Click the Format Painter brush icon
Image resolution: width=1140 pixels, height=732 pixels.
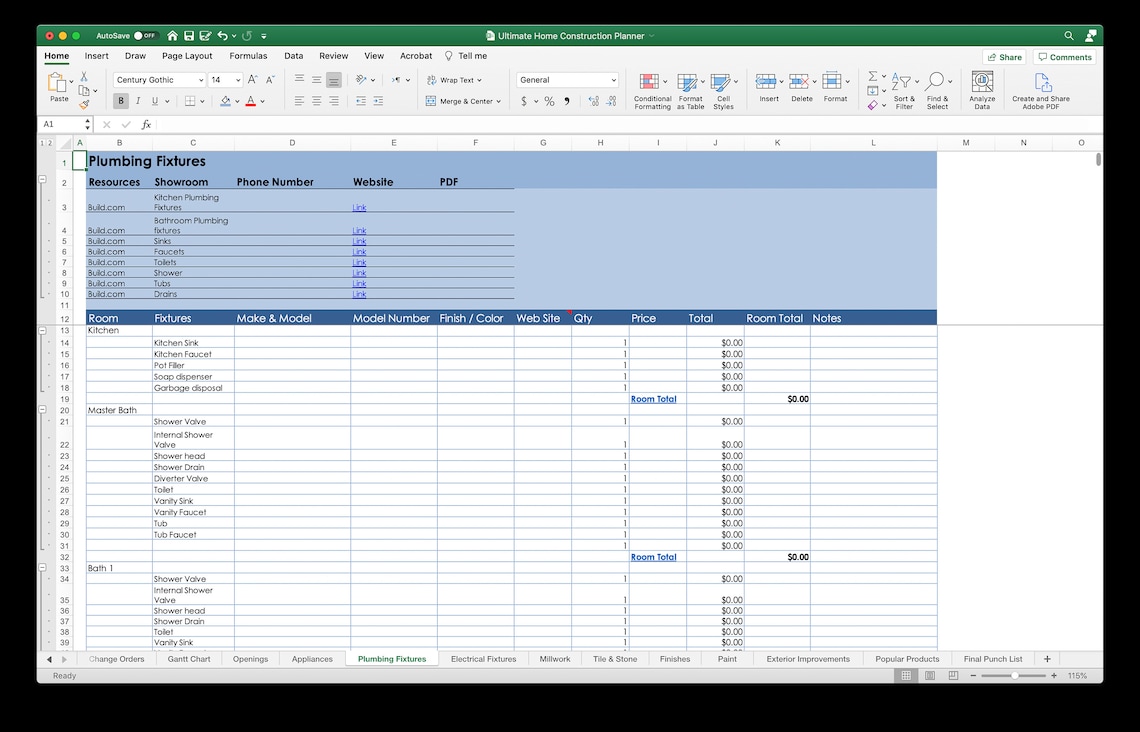[x=84, y=105]
